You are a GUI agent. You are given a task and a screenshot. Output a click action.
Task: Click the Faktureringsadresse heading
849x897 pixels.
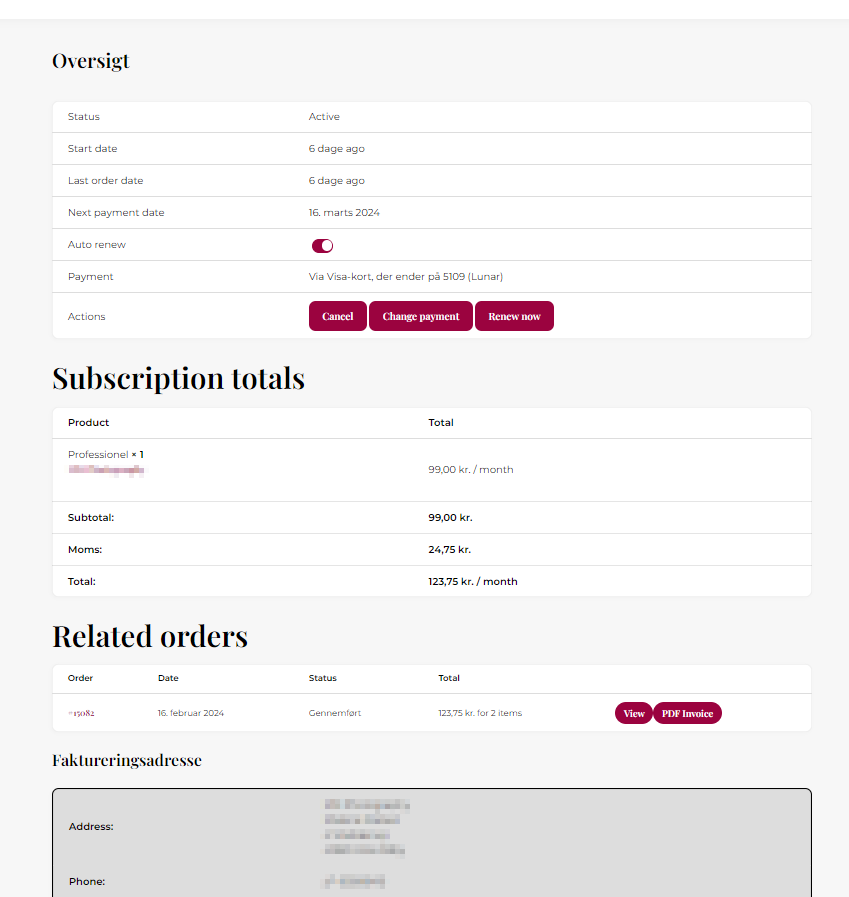pyautogui.click(x=127, y=761)
